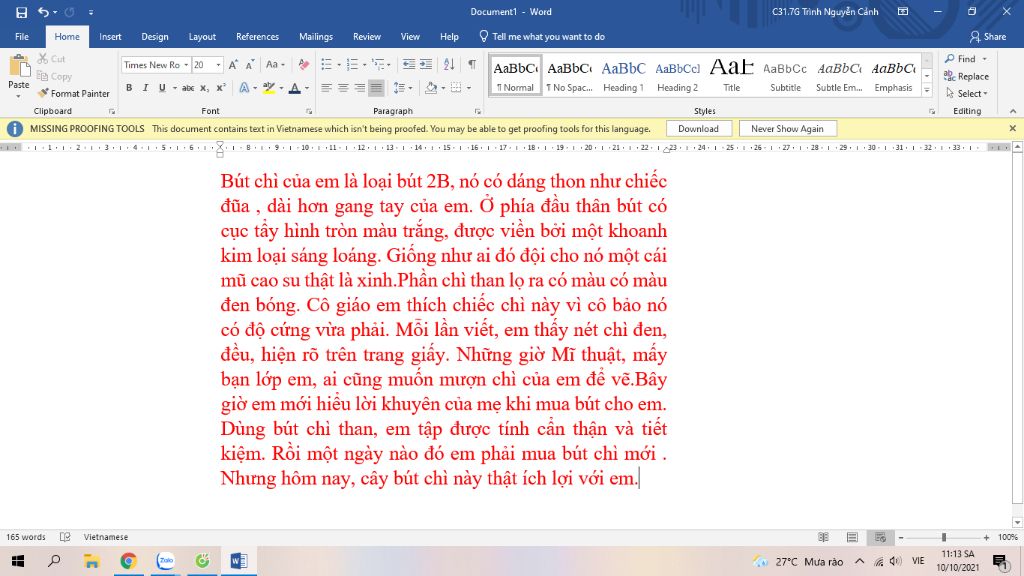
Task: Apply text effects and typography
Action: (x=244, y=88)
